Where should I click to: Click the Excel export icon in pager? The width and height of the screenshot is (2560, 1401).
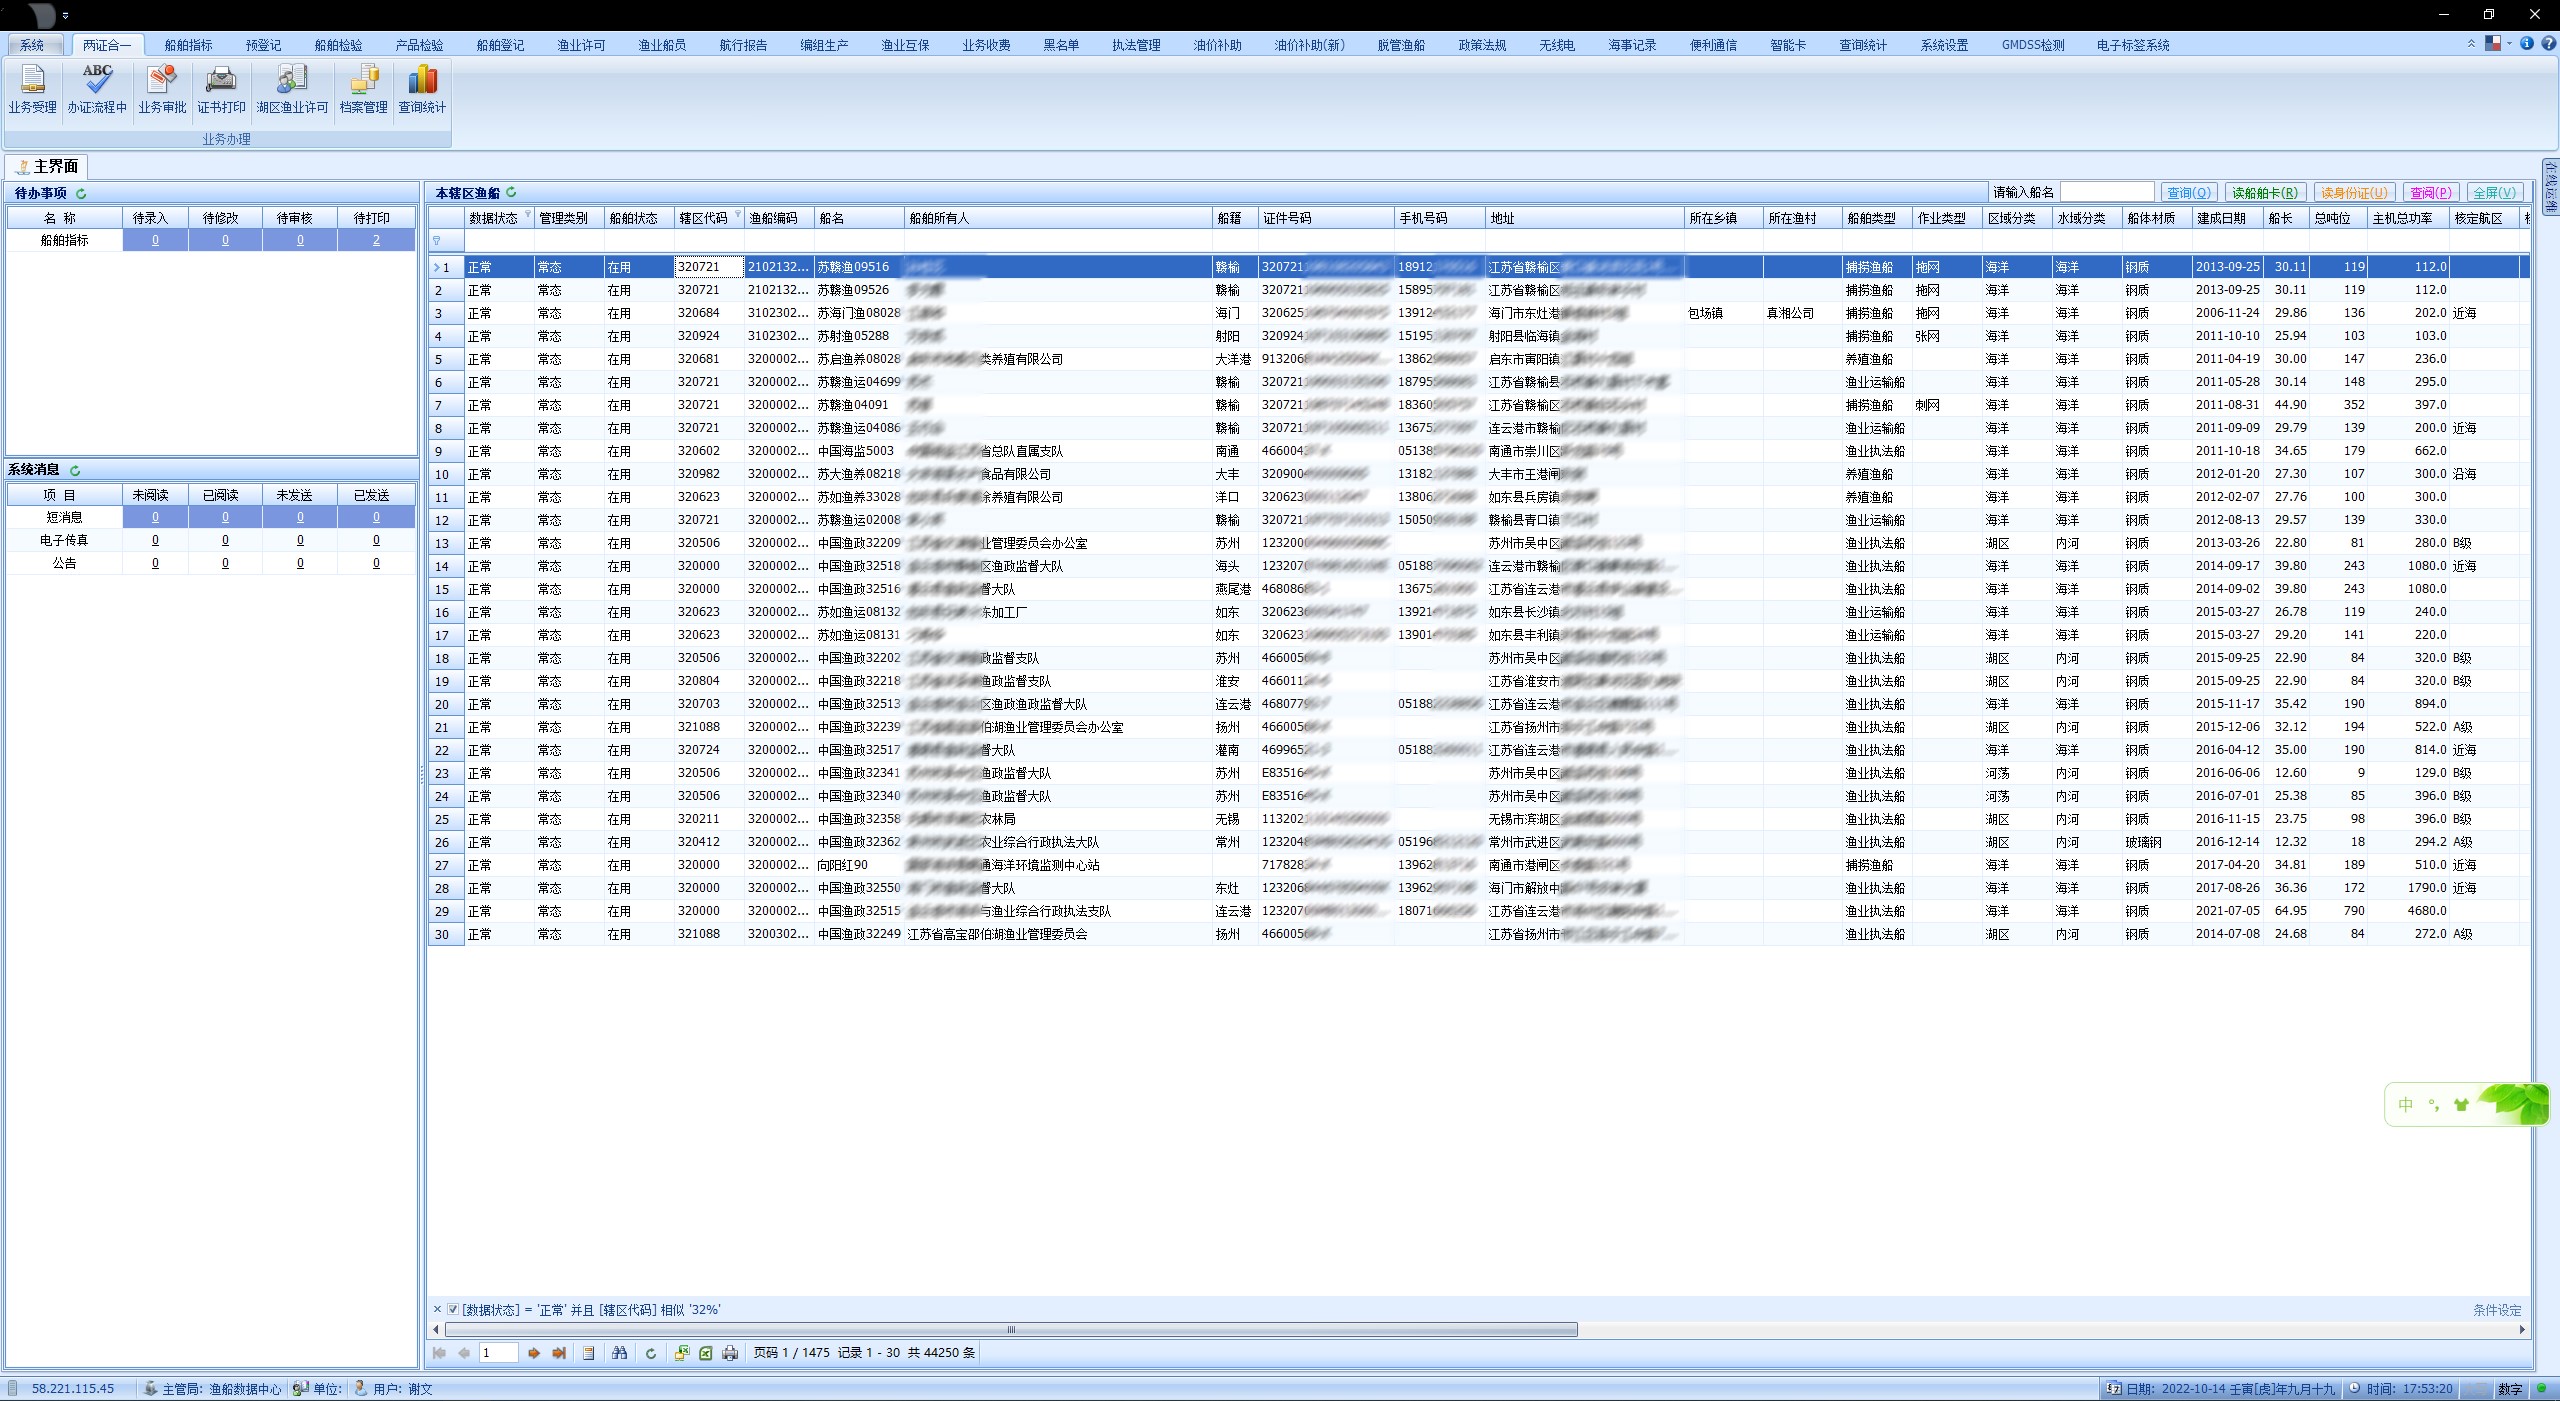tap(706, 1353)
